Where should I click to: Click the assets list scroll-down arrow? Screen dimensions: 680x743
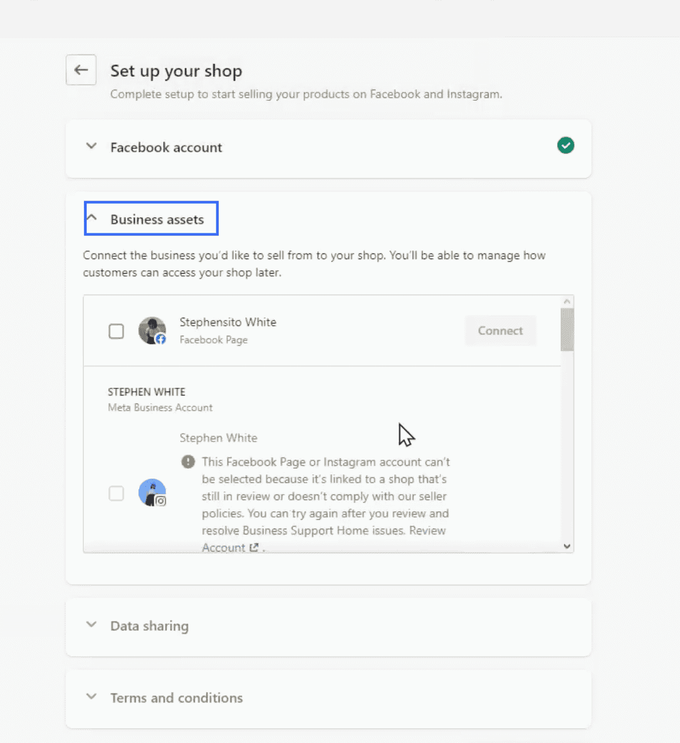(x=567, y=546)
